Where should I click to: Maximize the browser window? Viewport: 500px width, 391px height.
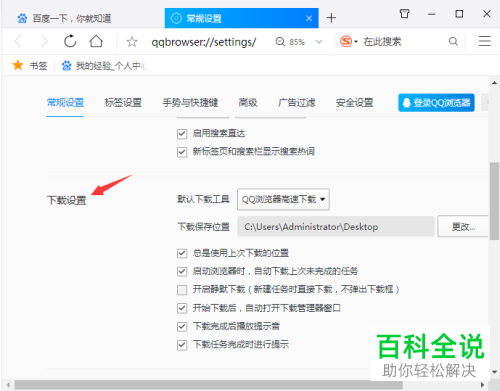pyautogui.click(x=459, y=14)
